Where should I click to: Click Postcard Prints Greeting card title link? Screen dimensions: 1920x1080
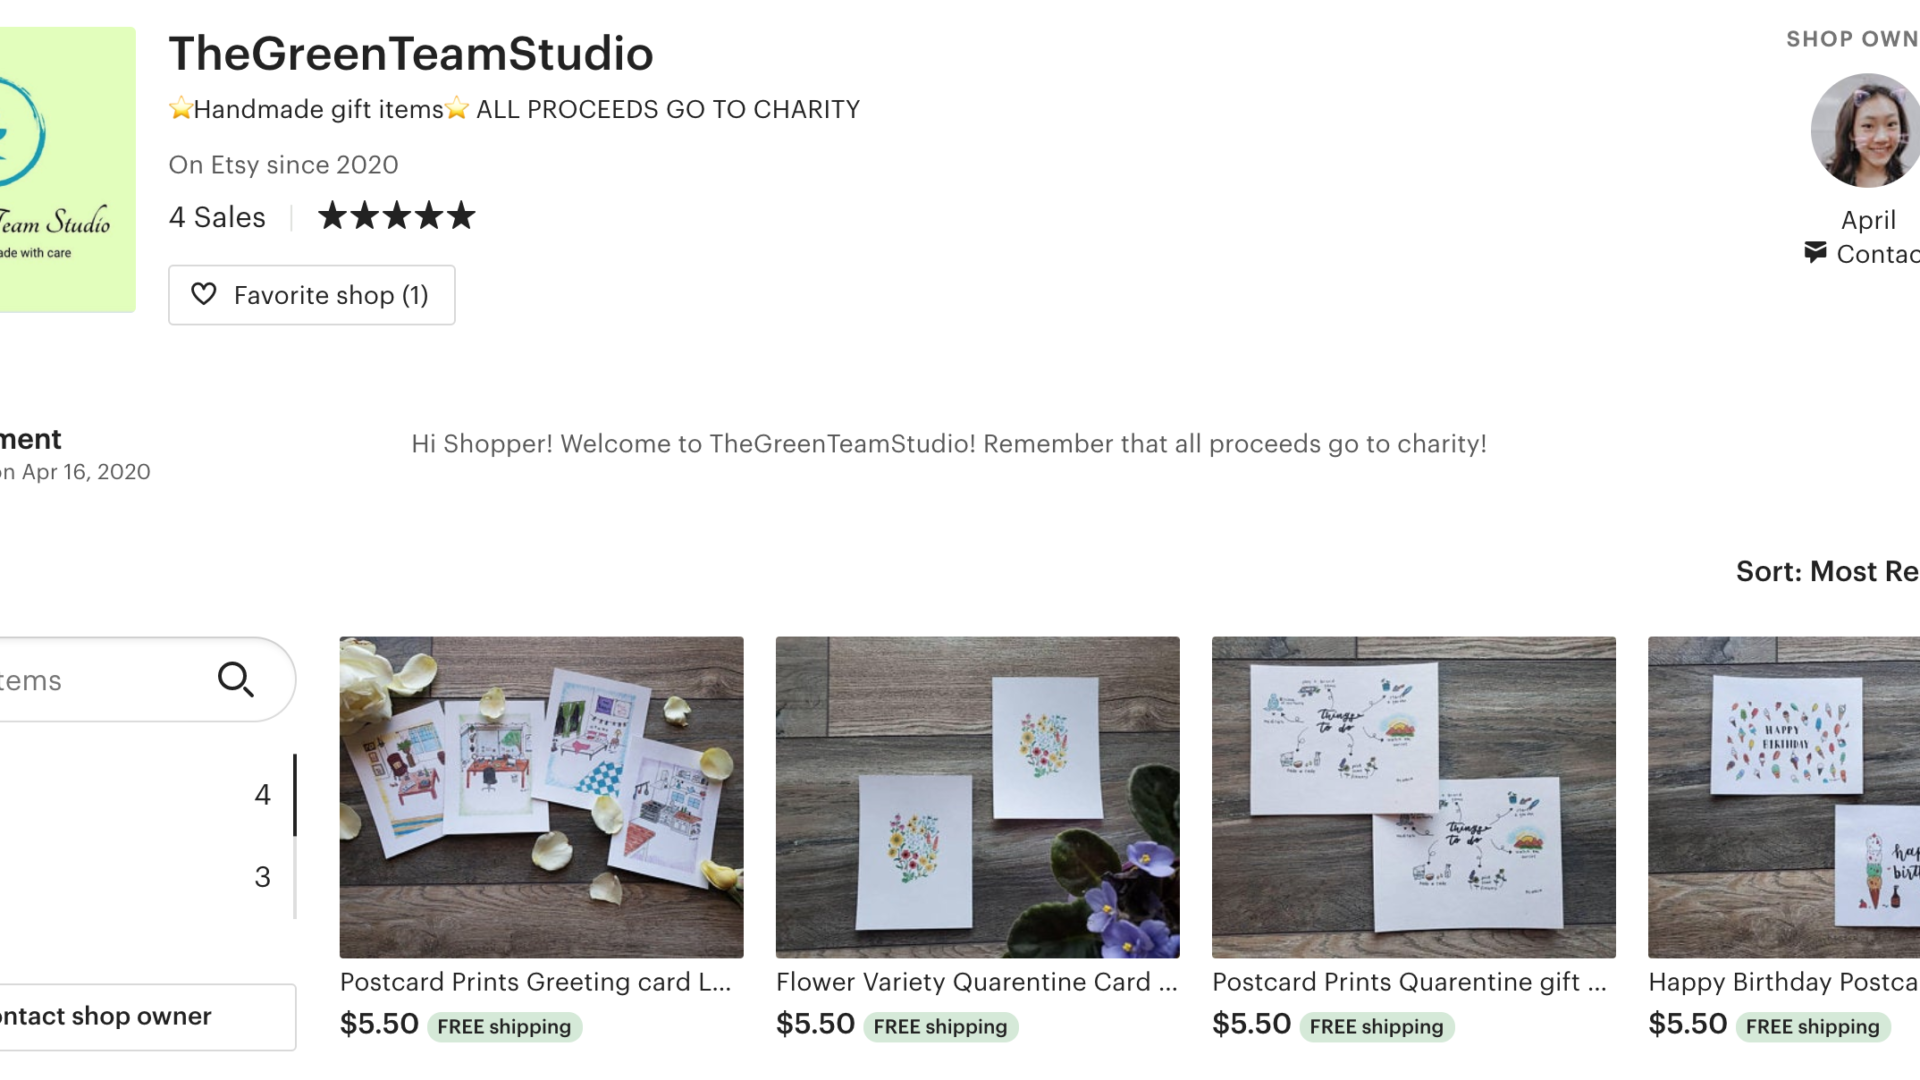point(536,982)
